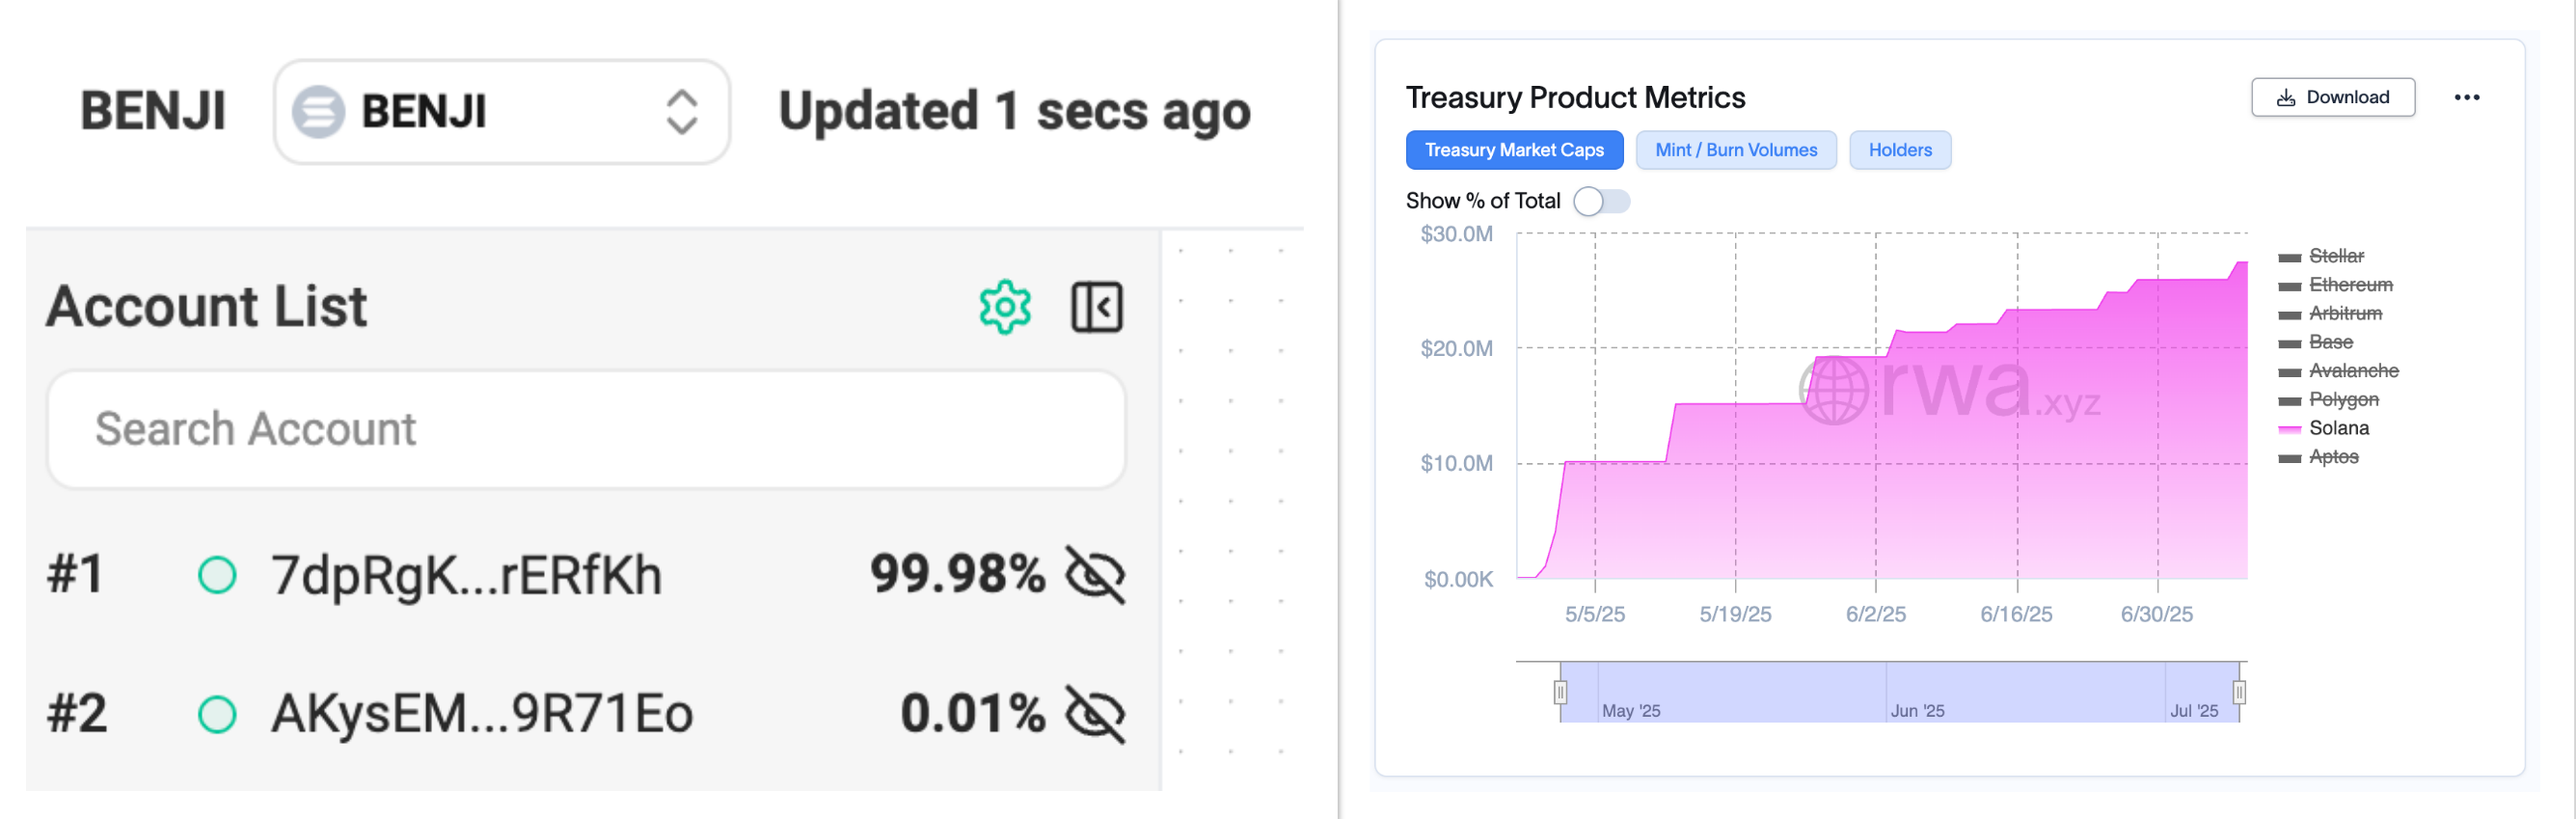
Task: Enable the Show % of Total switch
Action: [1601, 201]
